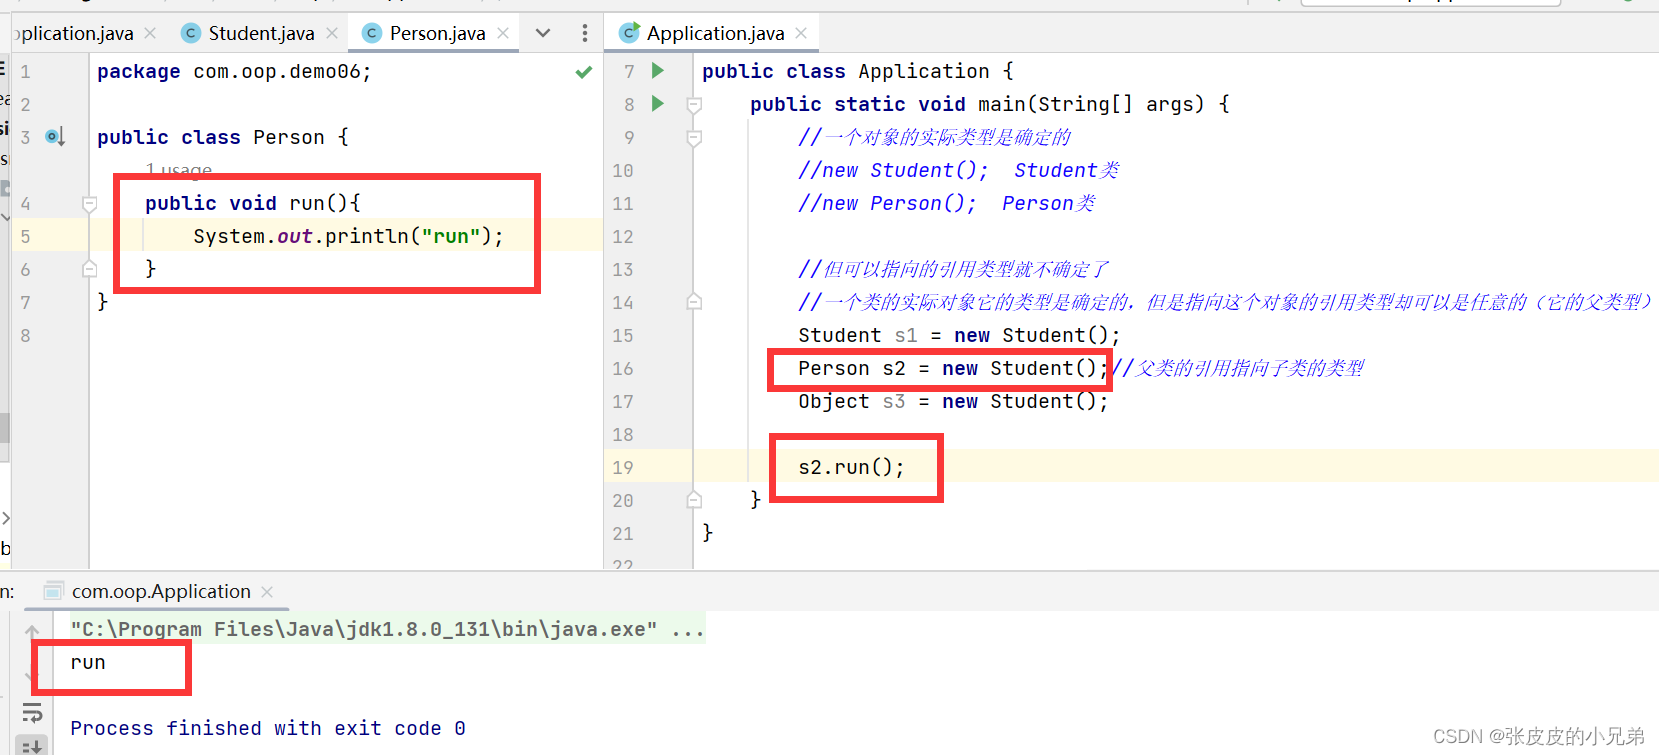This screenshot has height=755, width=1659.
Task: Click the Java class icon on the Student.java tab
Action: (x=191, y=33)
